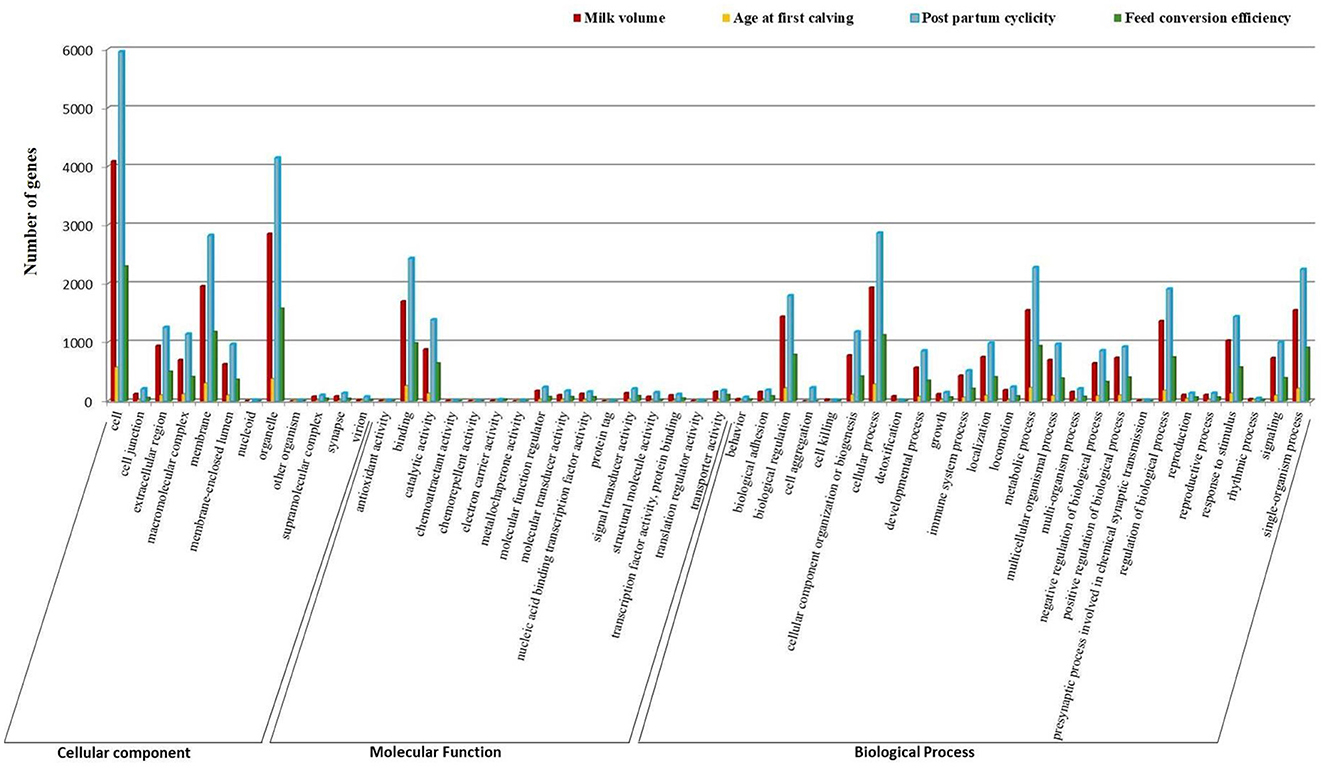The height and width of the screenshot is (768, 1325).
Task: Select the green Feed conversion efficiency swatch
Action: (1116, 18)
